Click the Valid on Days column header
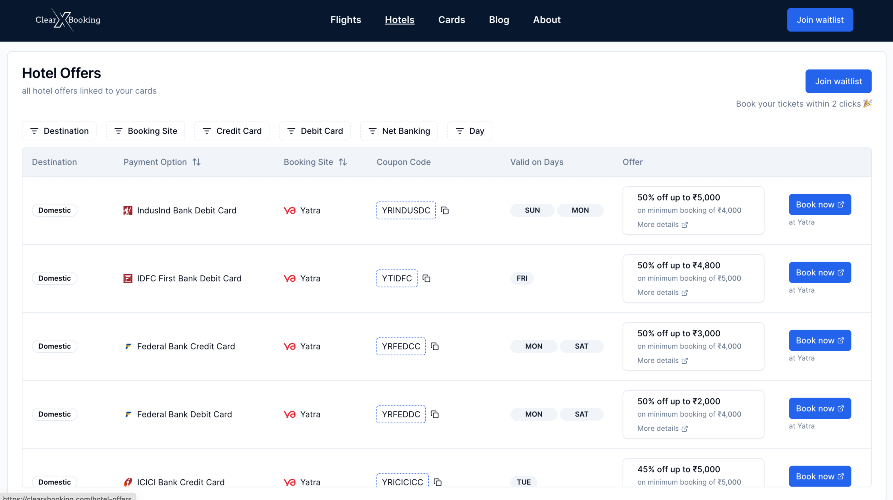The width and height of the screenshot is (893, 500). point(536,162)
